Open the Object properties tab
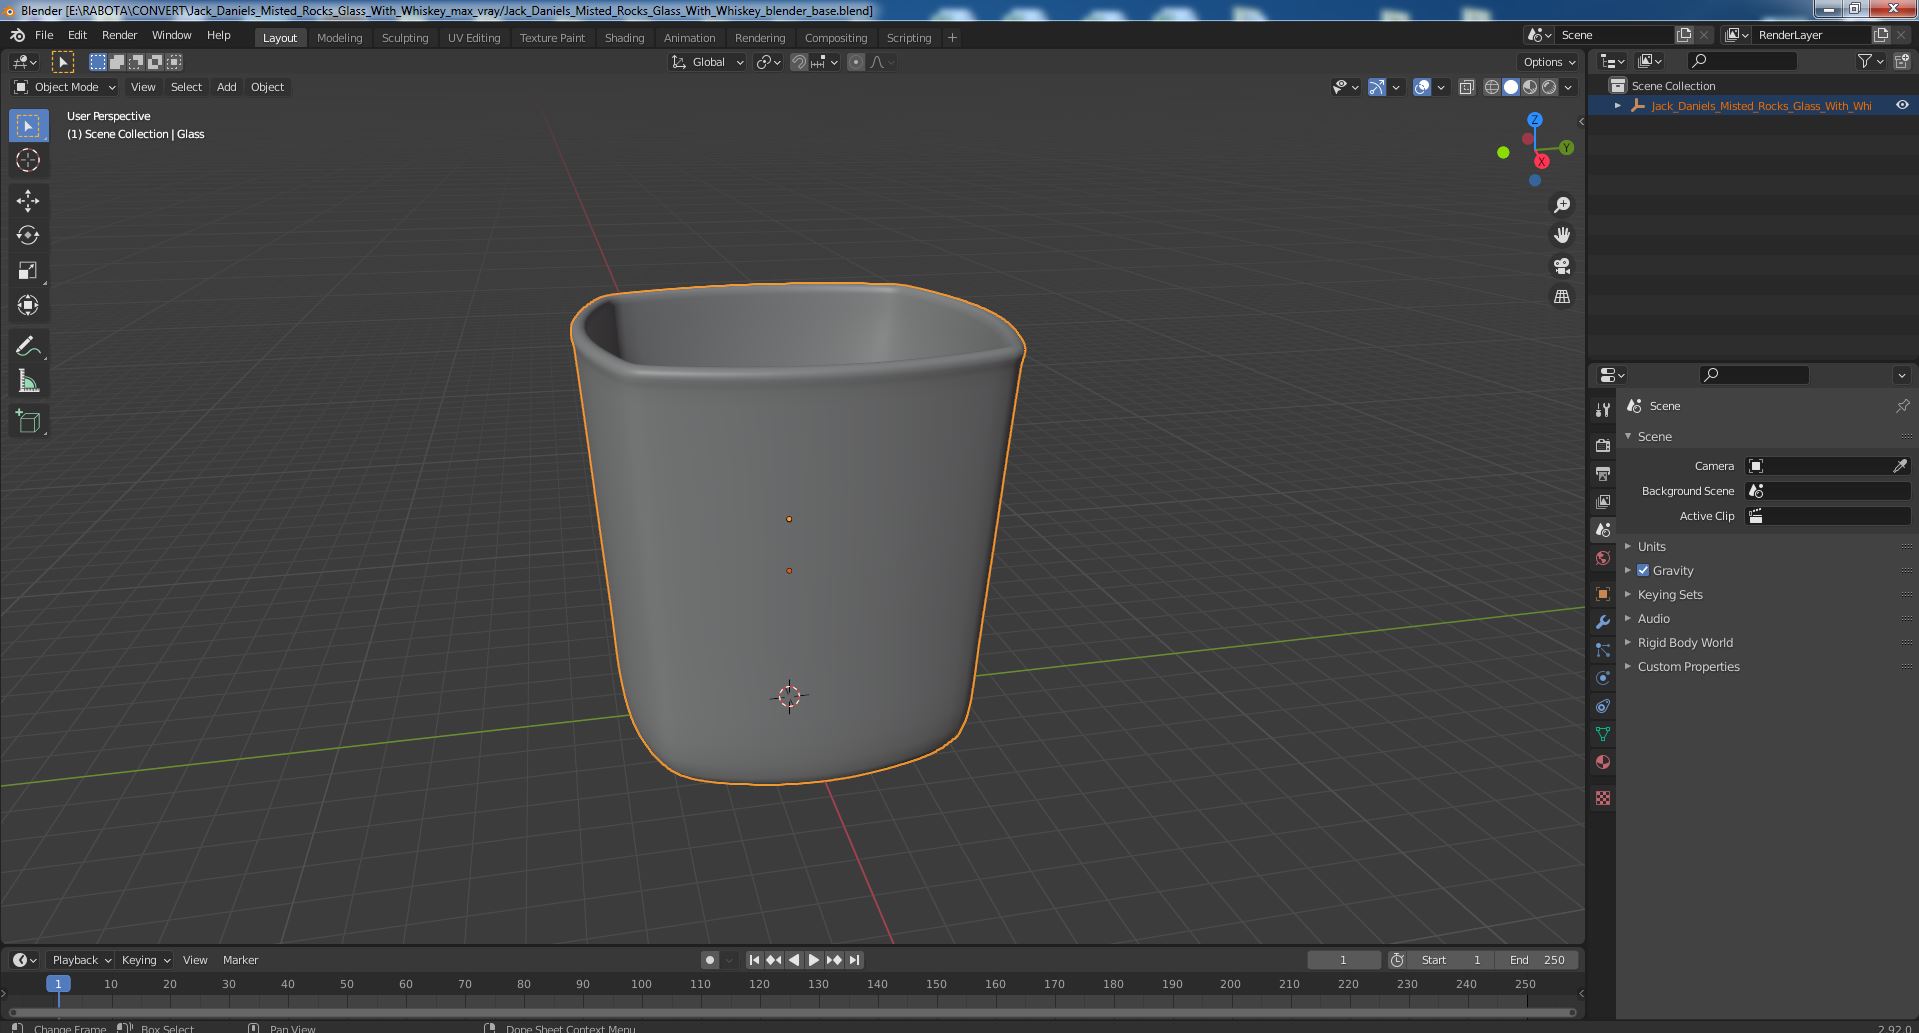 coord(1603,594)
